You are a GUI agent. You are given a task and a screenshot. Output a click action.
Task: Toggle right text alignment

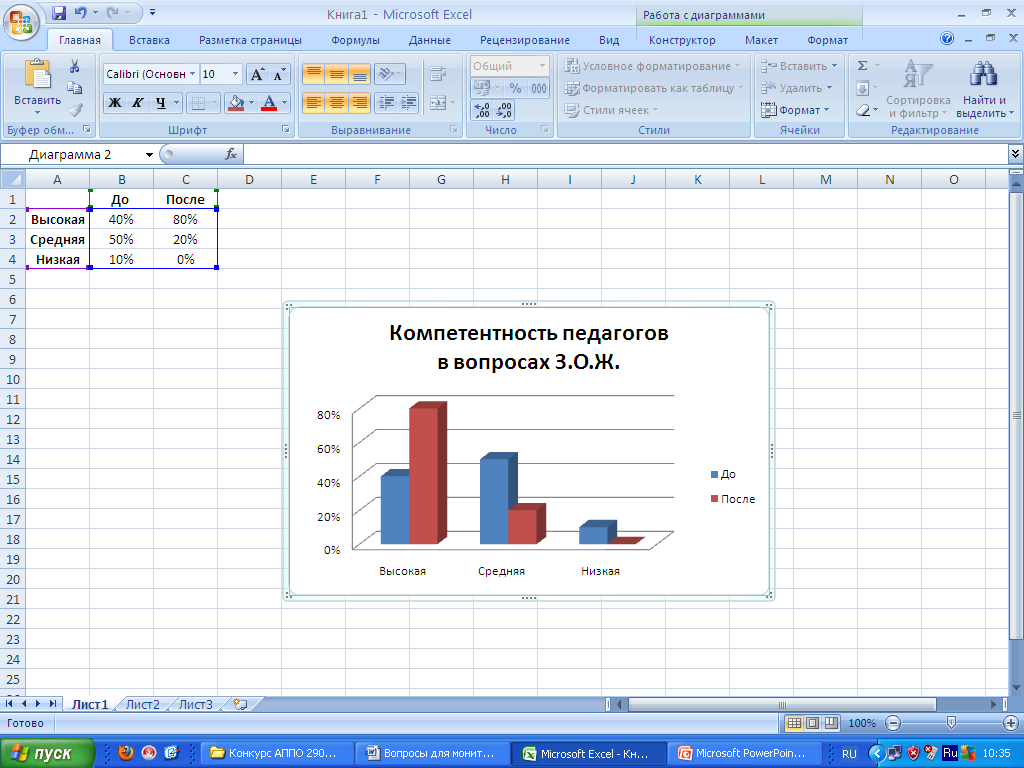(360, 103)
